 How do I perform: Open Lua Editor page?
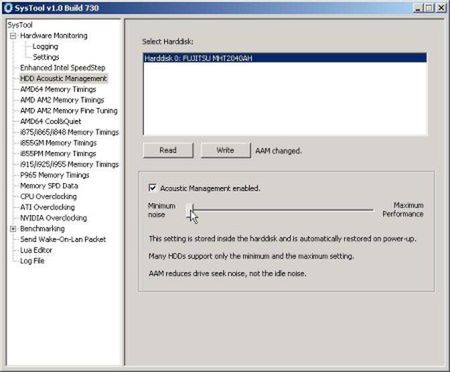[x=36, y=250]
